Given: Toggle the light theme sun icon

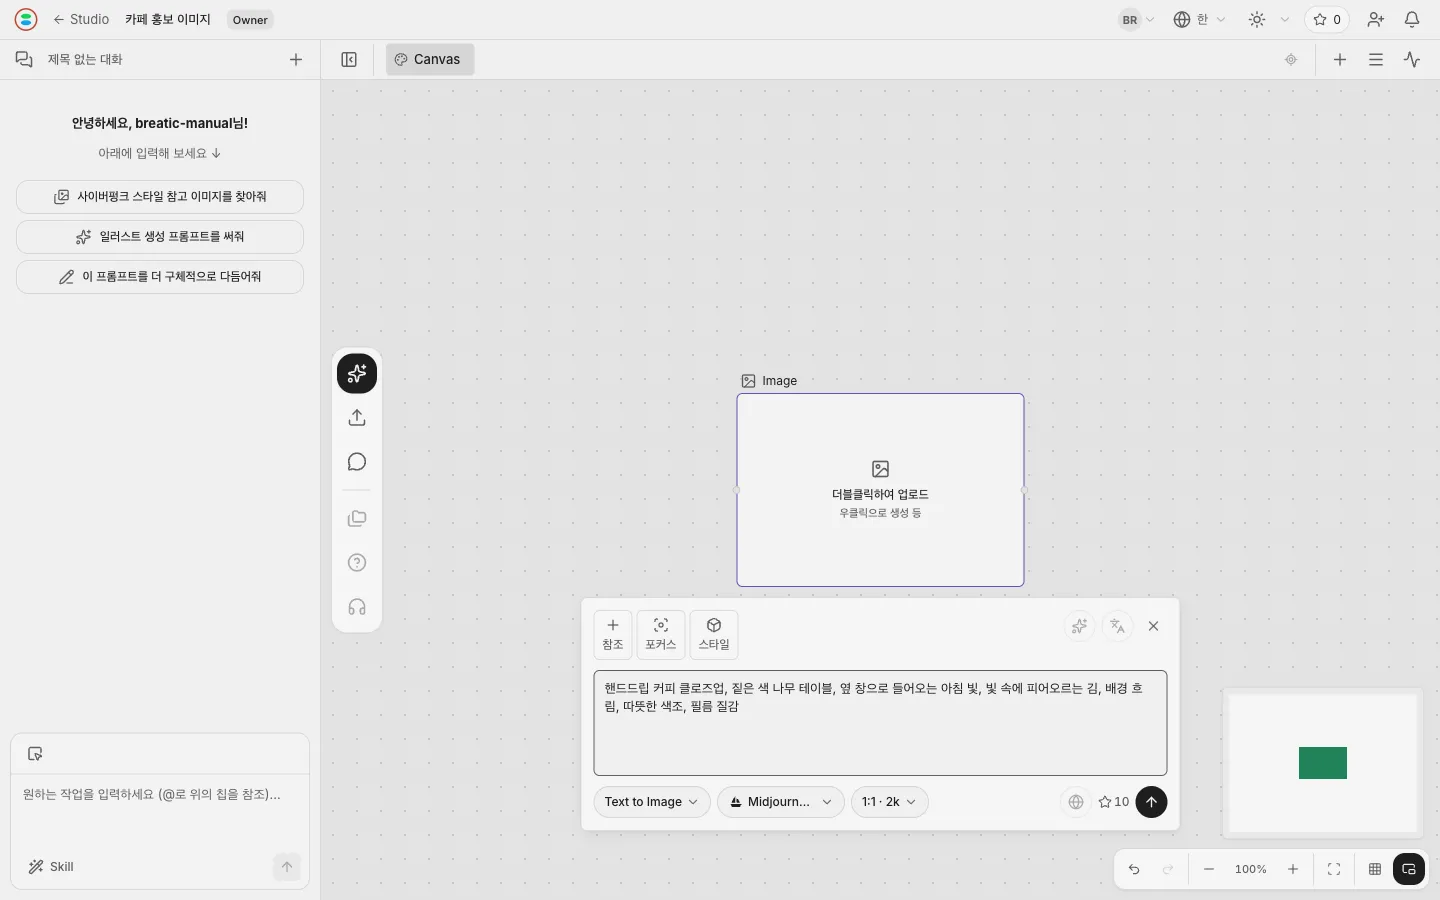Looking at the screenshot, I should [x=1257, y=19].
